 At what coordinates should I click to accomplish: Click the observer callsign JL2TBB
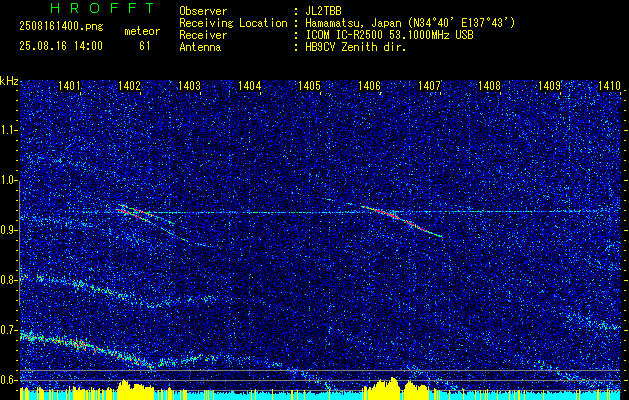click(323, 11)
